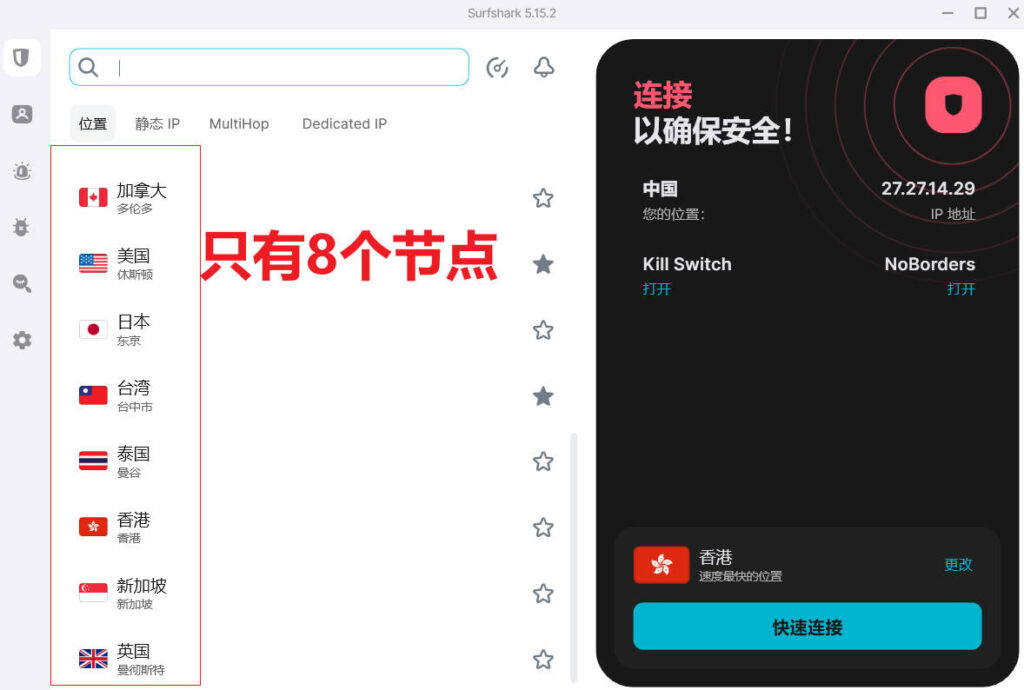Click the speed test gauge icon
Screen dimensions: 1024x690
click(497, 67)
